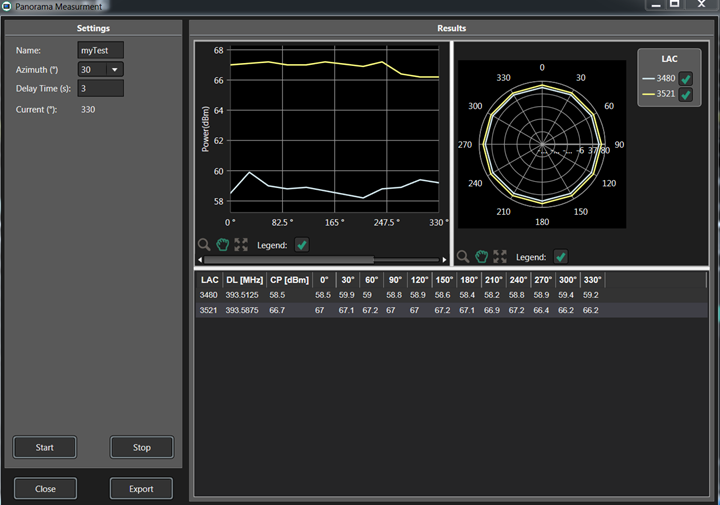Click the line chart zoom magnifier icon
This screenshot has height=505, width=720.
[x=204, y=245]
